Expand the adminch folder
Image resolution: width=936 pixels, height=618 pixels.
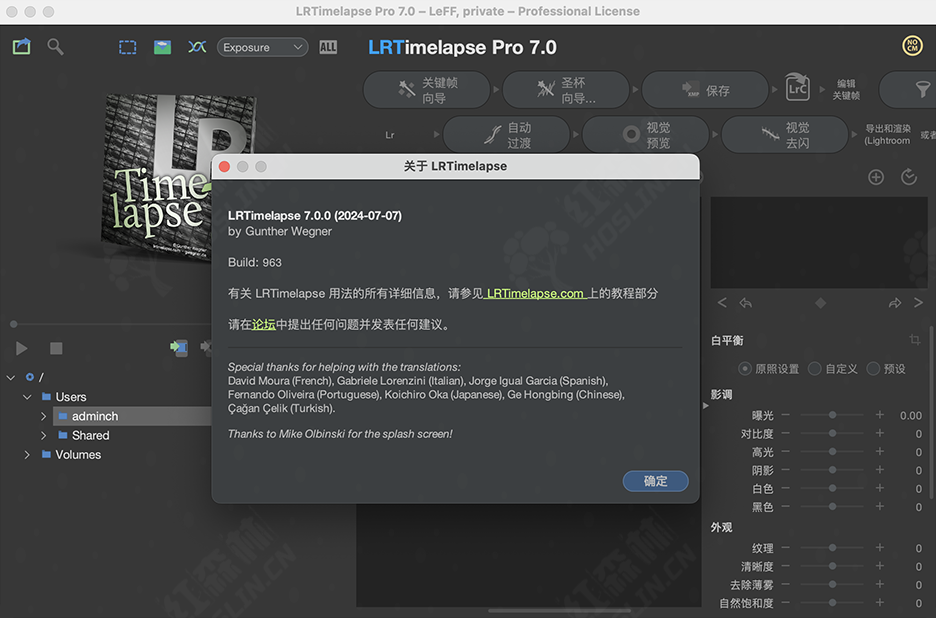tap(44, 416)
